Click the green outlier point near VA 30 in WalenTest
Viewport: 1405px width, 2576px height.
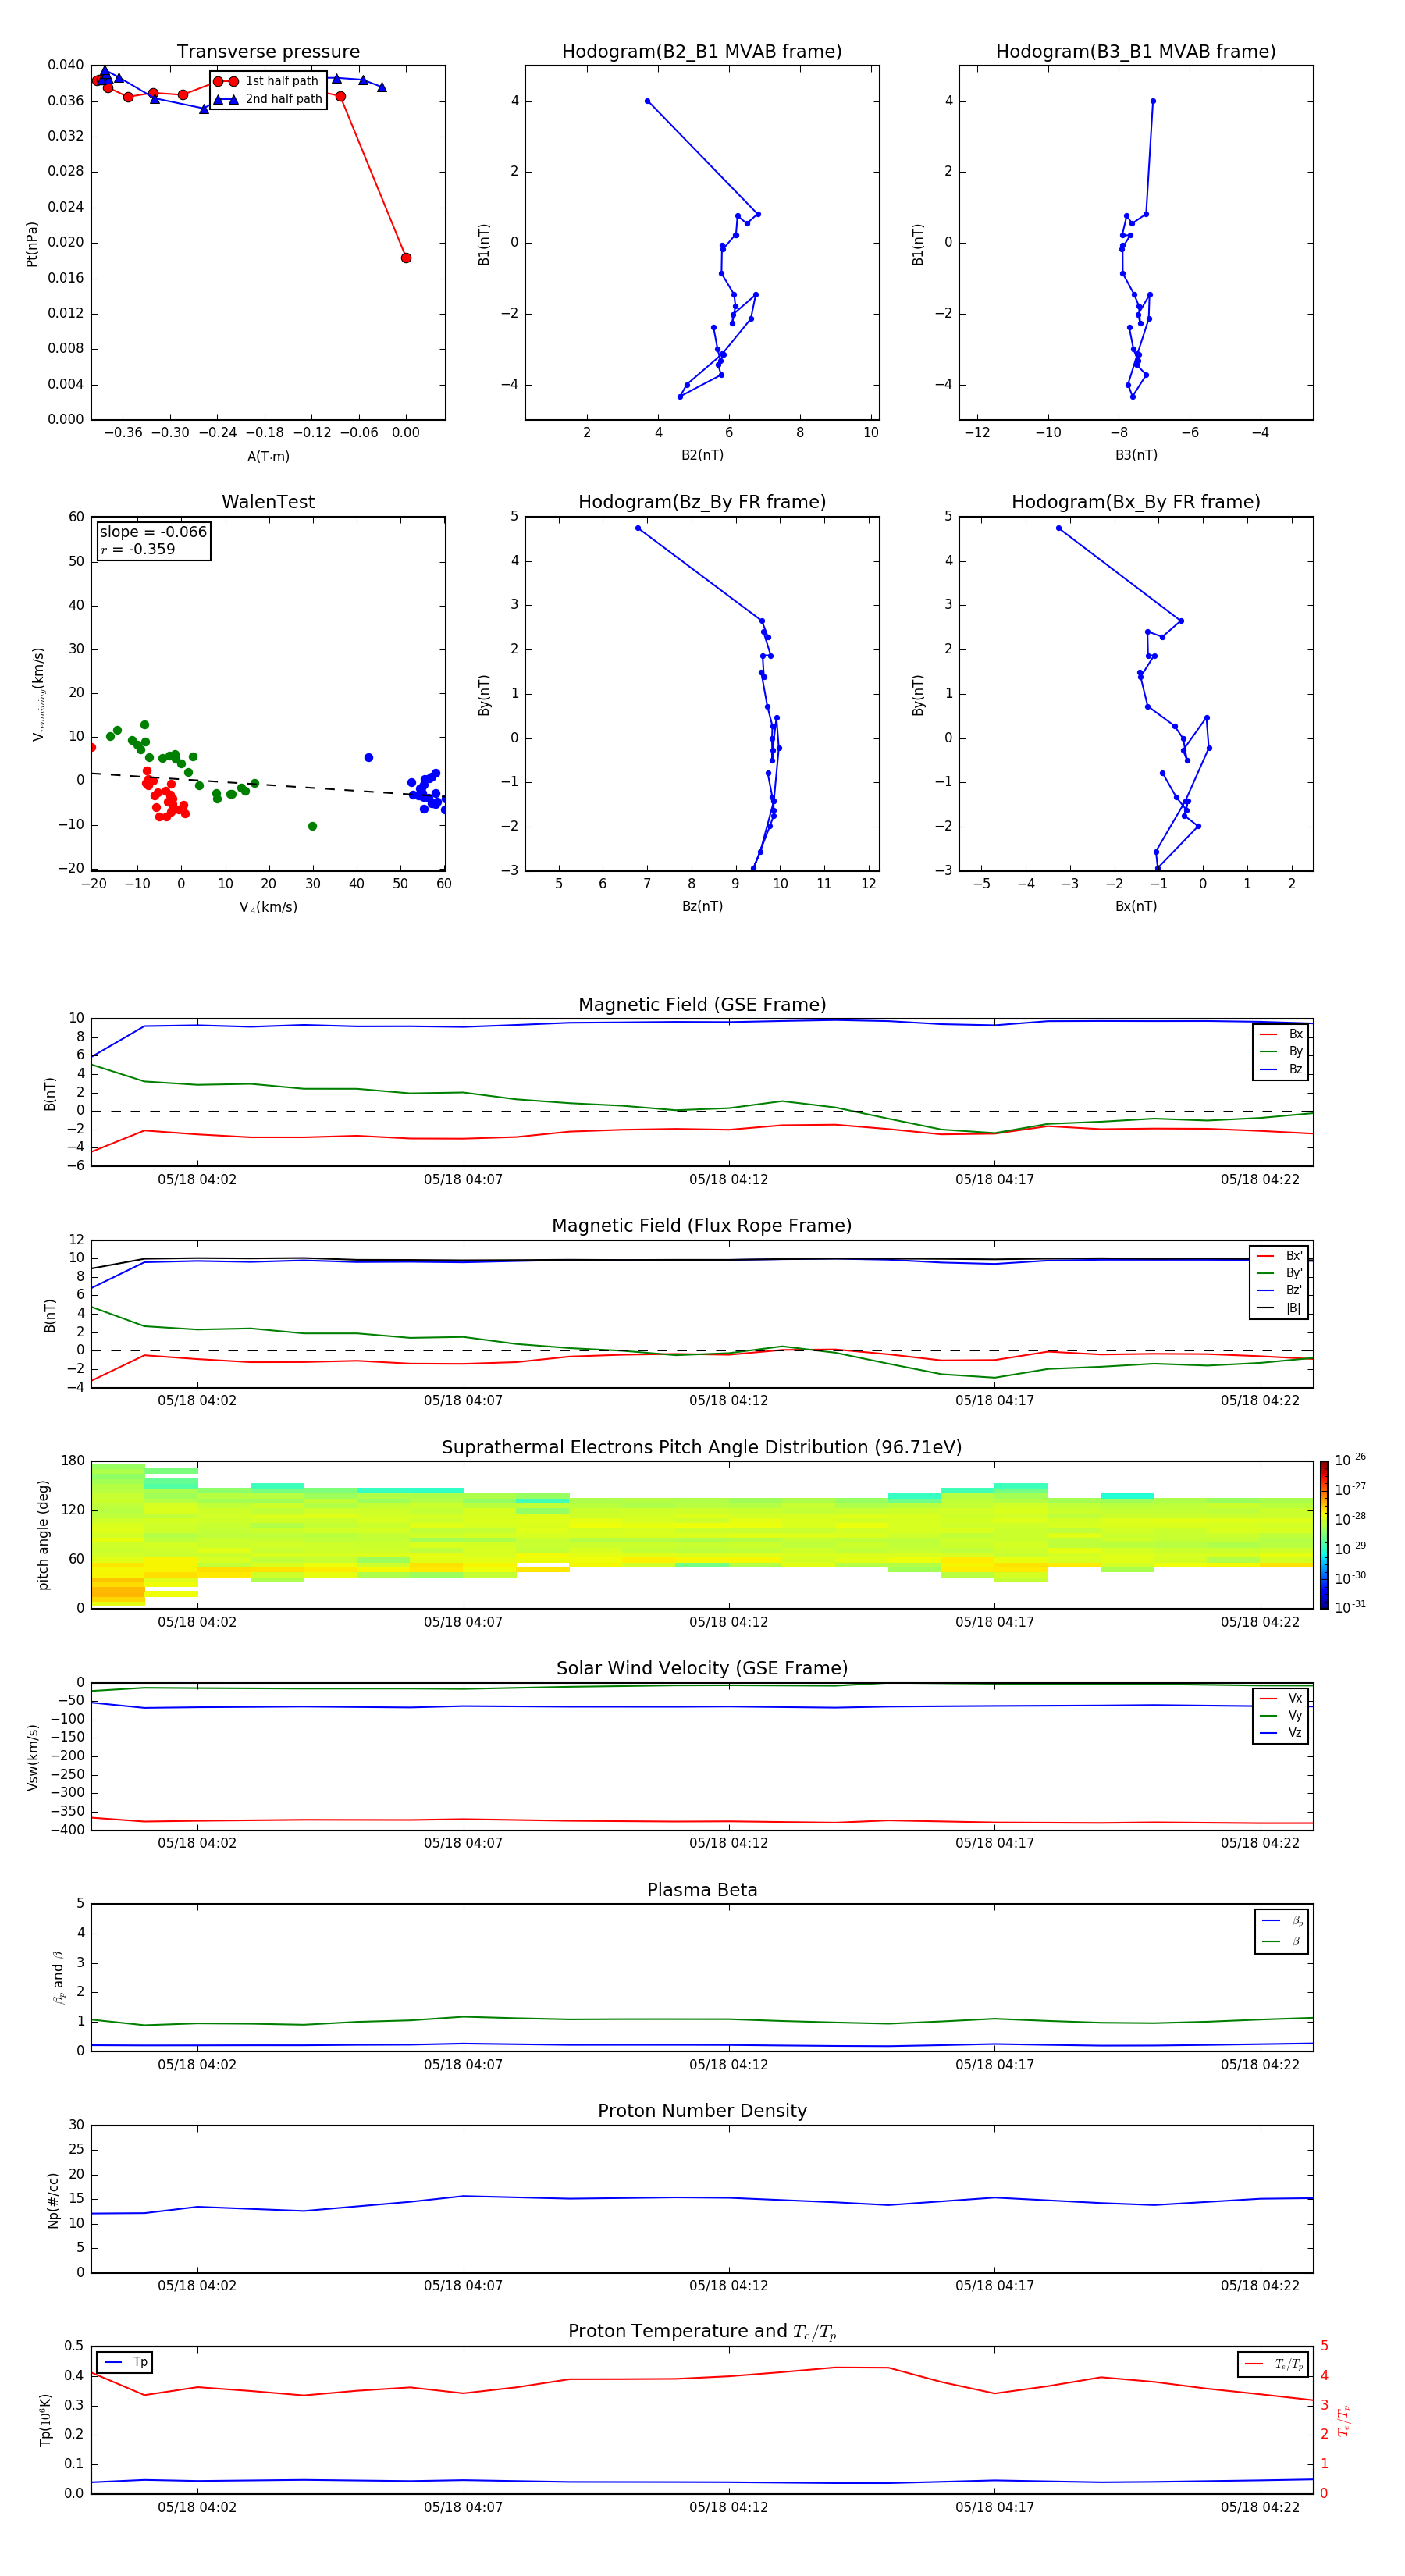click(313, 827)
